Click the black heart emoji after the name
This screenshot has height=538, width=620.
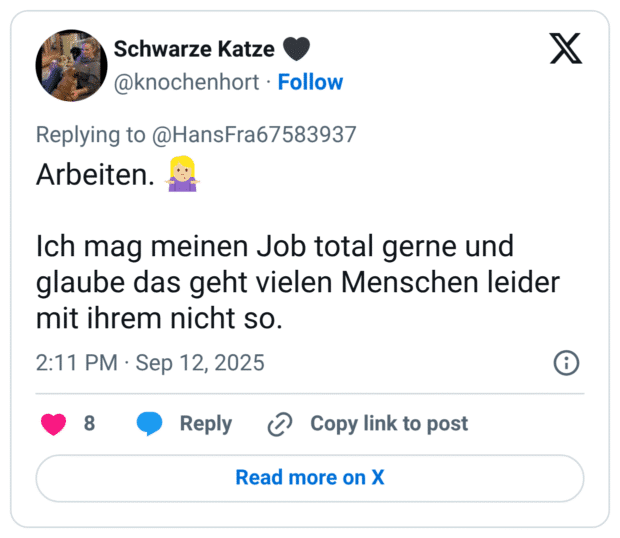(x=297, y=49)
